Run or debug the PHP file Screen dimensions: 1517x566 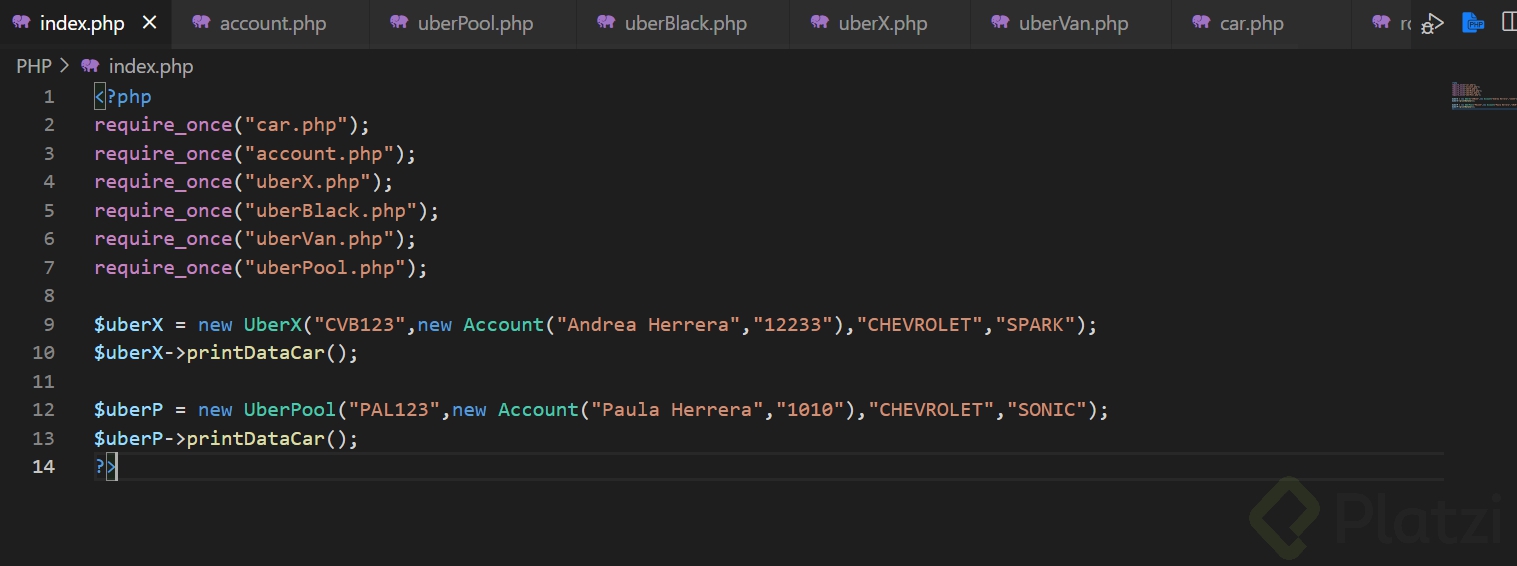tap(1433, 23)
